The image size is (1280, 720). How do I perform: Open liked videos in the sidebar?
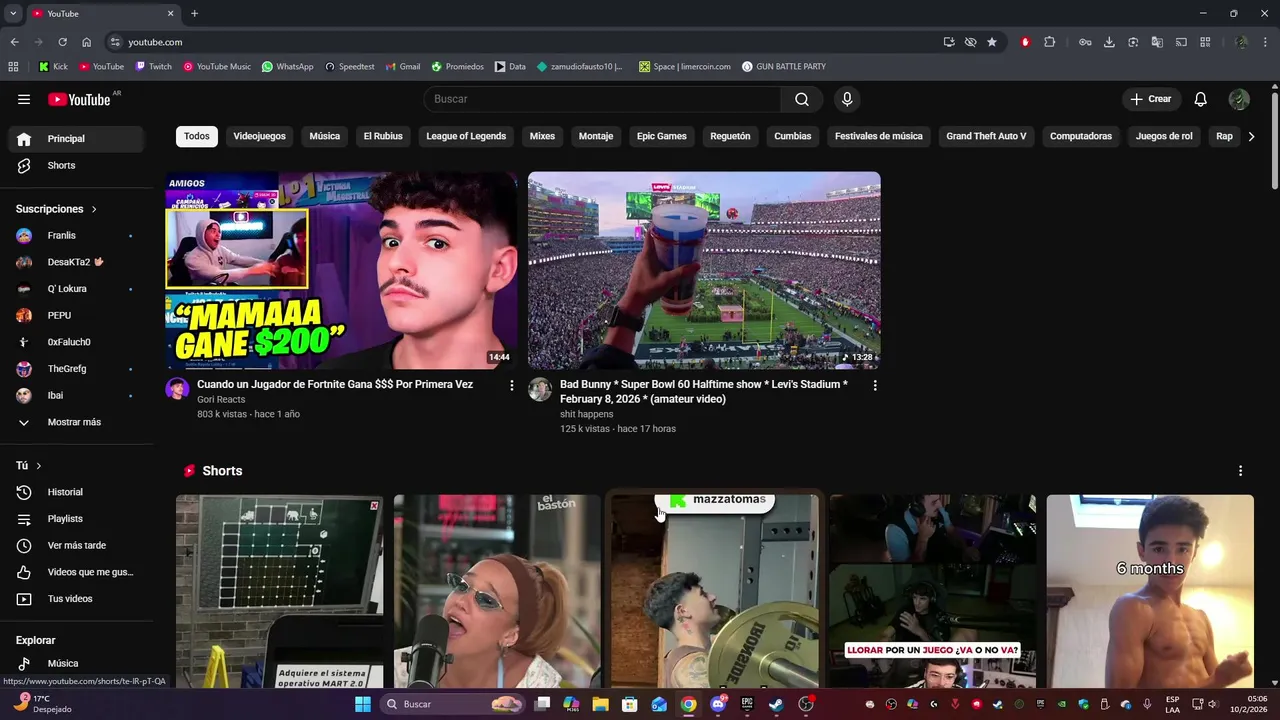pyautogui.click(x=76, y=572)
